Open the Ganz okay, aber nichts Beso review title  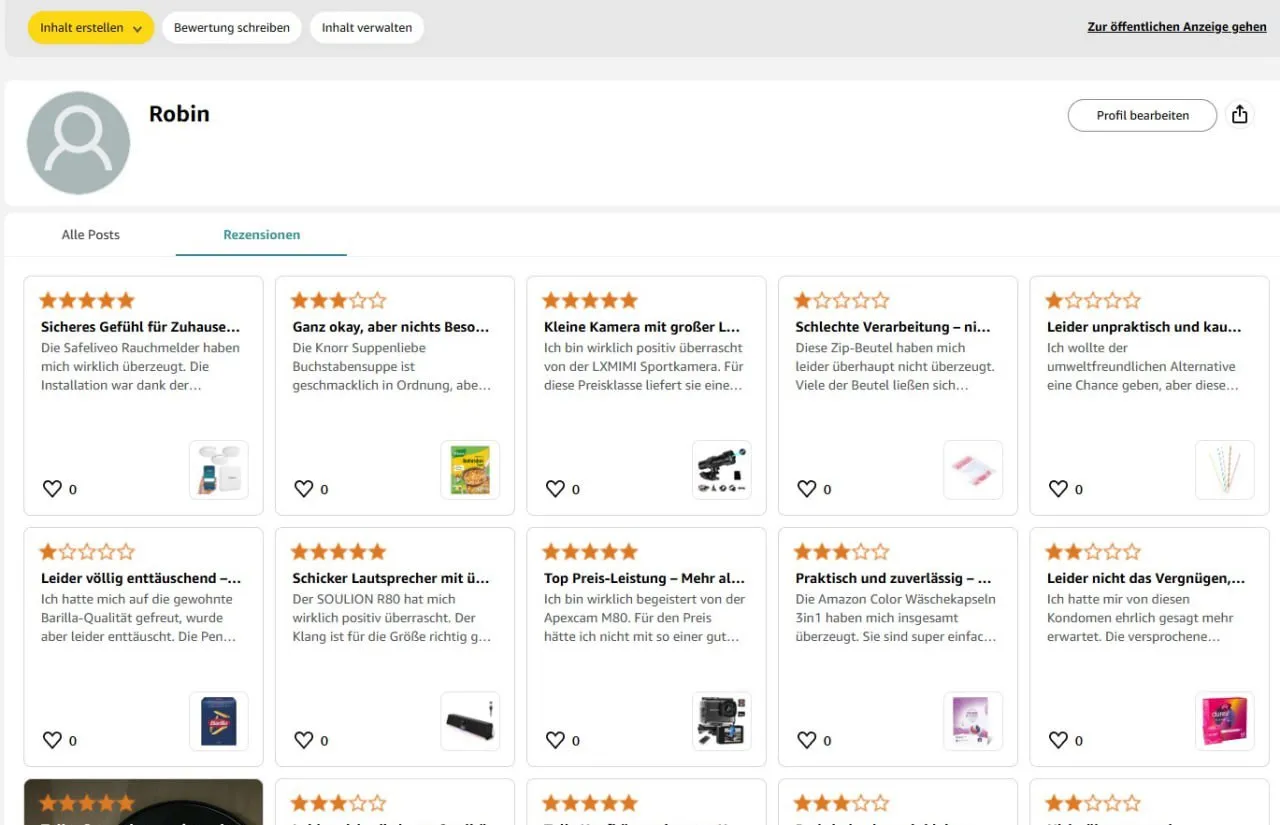(x=391, y=327)
